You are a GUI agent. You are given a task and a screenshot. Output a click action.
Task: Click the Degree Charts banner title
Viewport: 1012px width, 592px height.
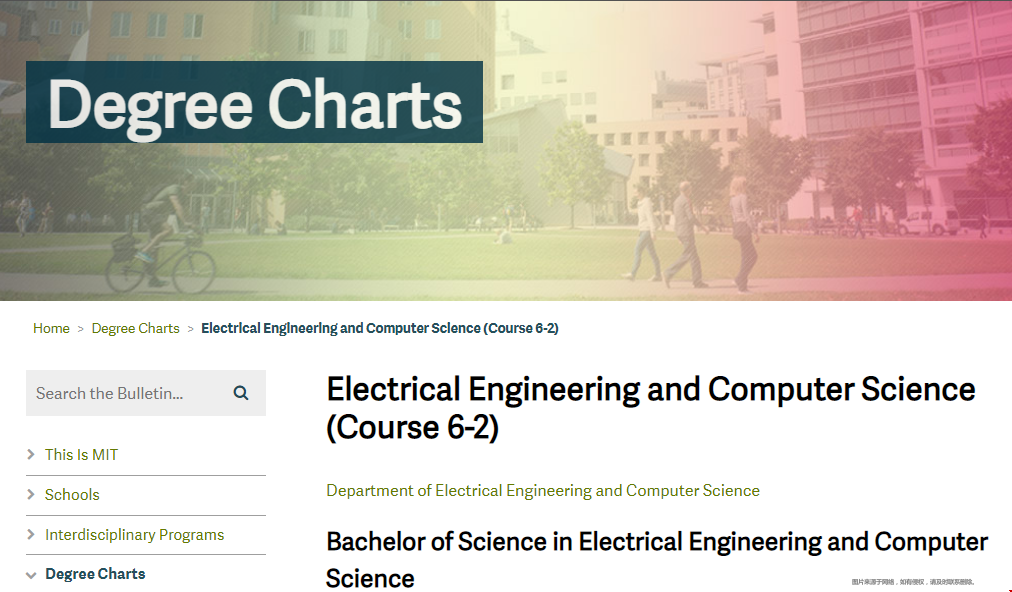point(254,103)
